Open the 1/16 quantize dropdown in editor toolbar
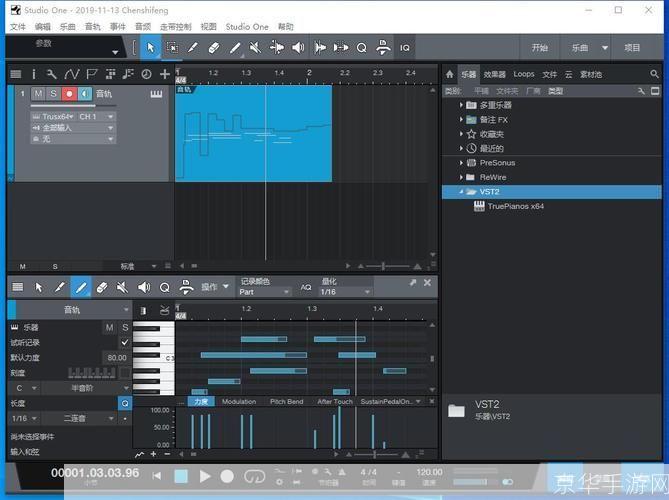The height and width of the screenshot is (500, 669). 345,292
